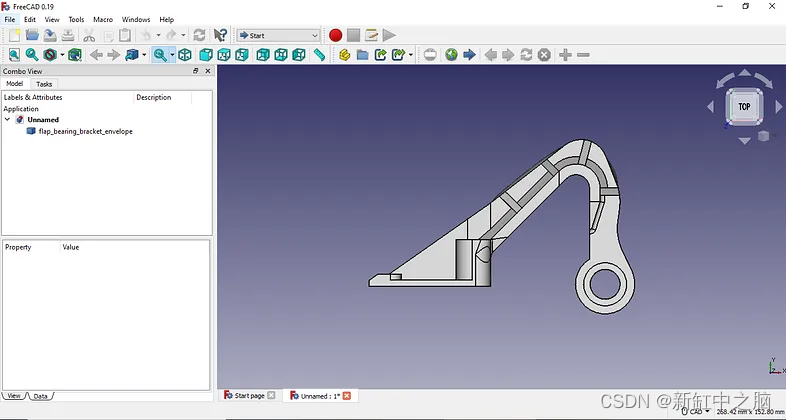
Task: Refresh and recompute the document
Action: (x=200, y=35)
